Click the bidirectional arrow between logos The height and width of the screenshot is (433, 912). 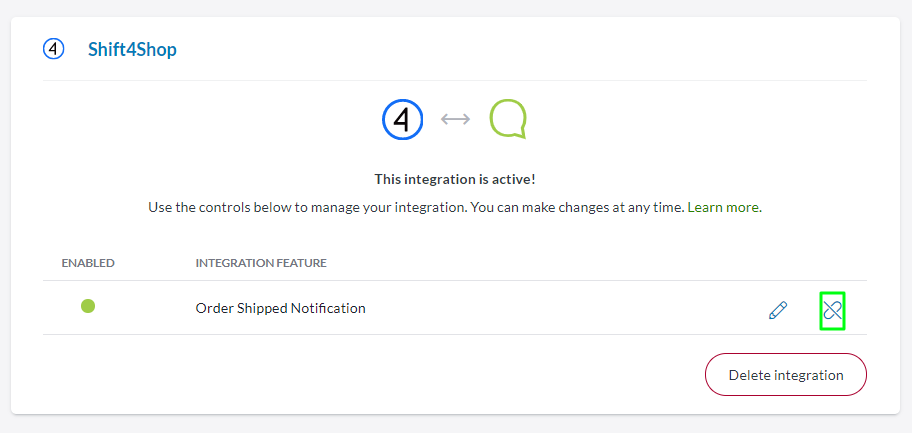coord(455,119)
